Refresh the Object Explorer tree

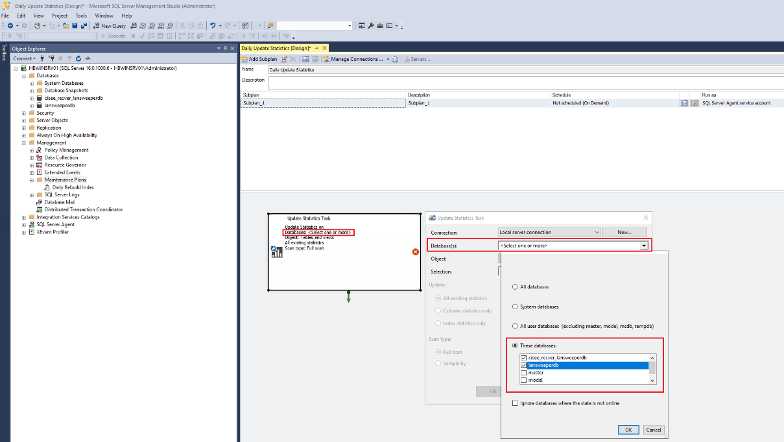pyautogui.click(x=78, y=58)
